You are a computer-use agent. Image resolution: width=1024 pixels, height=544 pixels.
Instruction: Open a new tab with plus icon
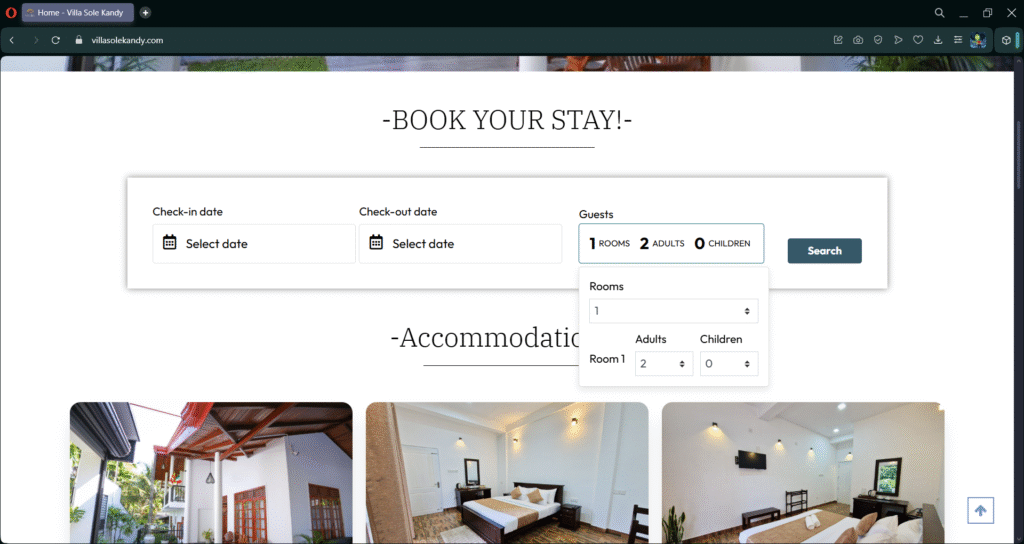pyautogui.click(x=145, y=12)
